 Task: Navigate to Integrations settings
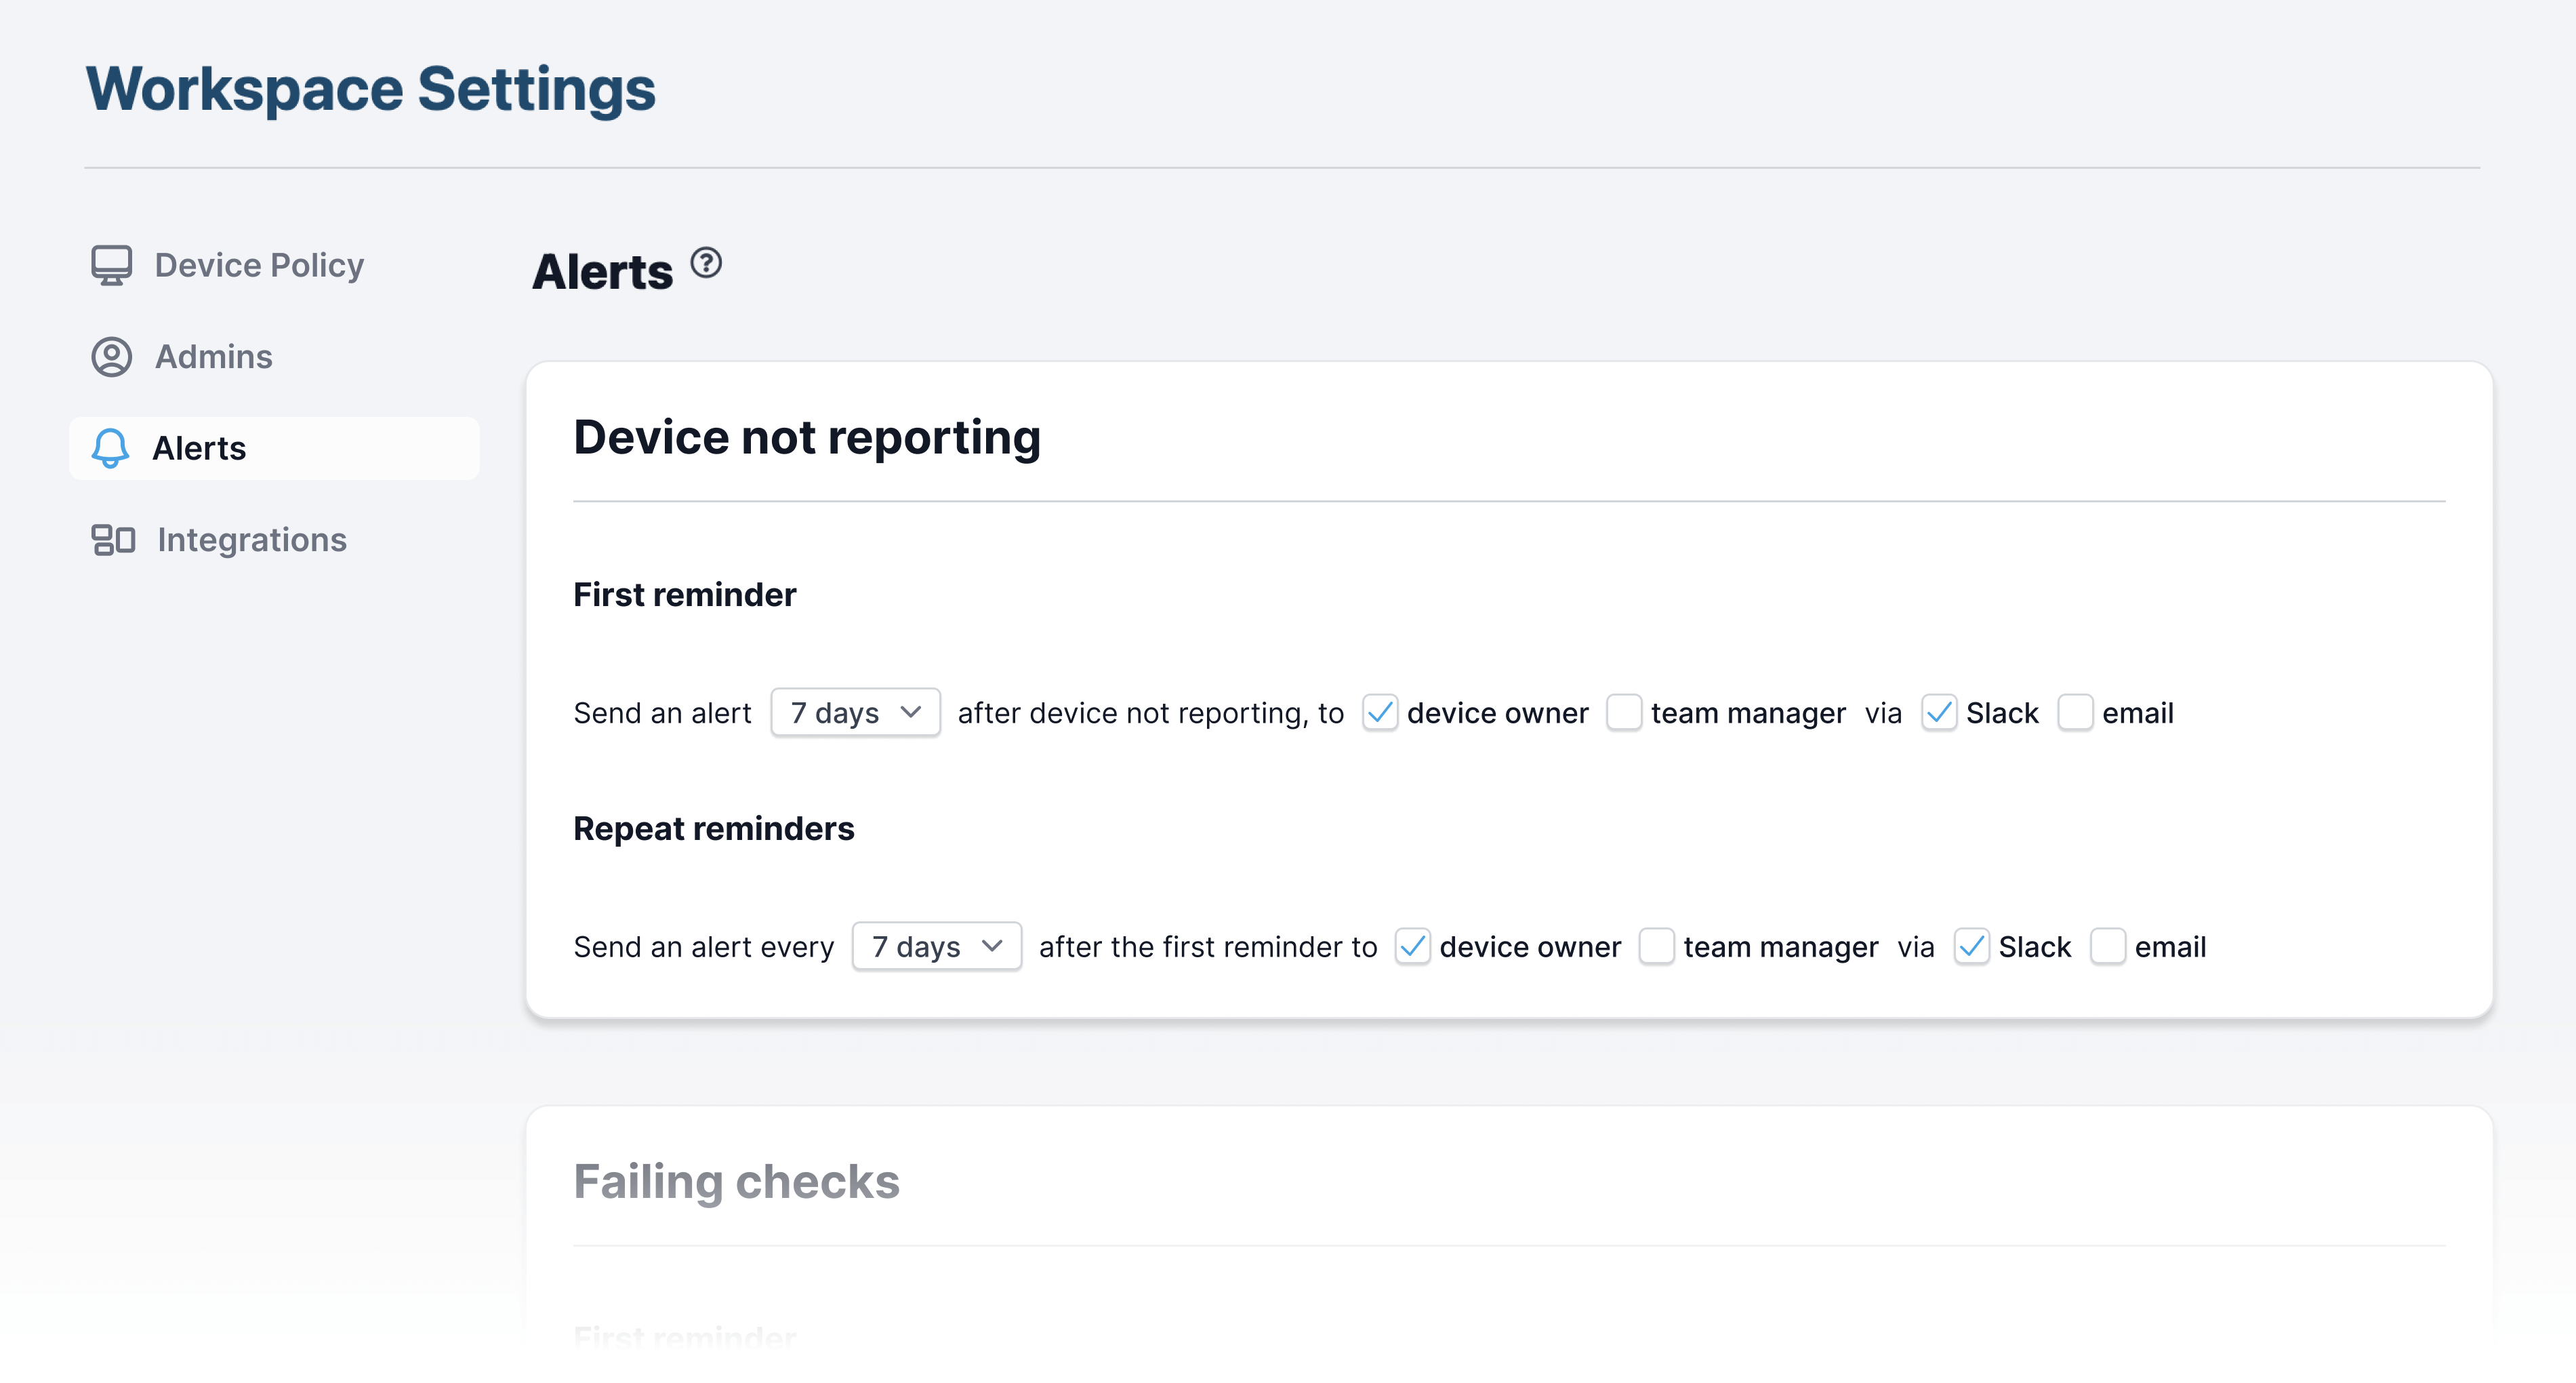tap(251, 540)
